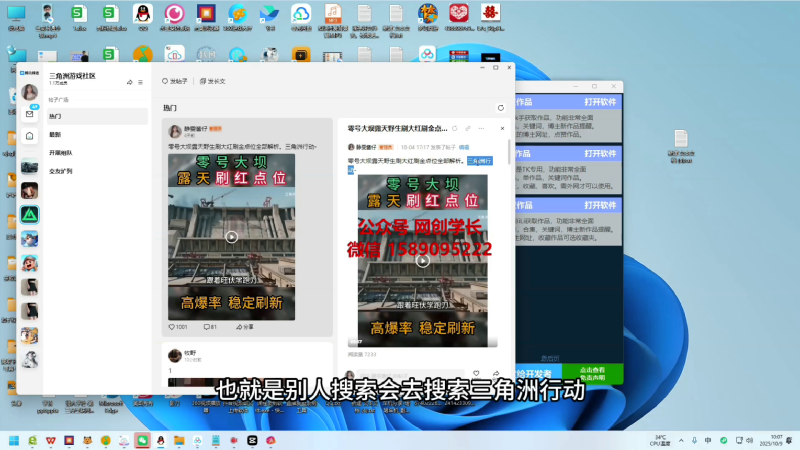The width and height of the screenshot is (800, 450).
Task: Refresh the post detail panel
Action: click(455, 129)
